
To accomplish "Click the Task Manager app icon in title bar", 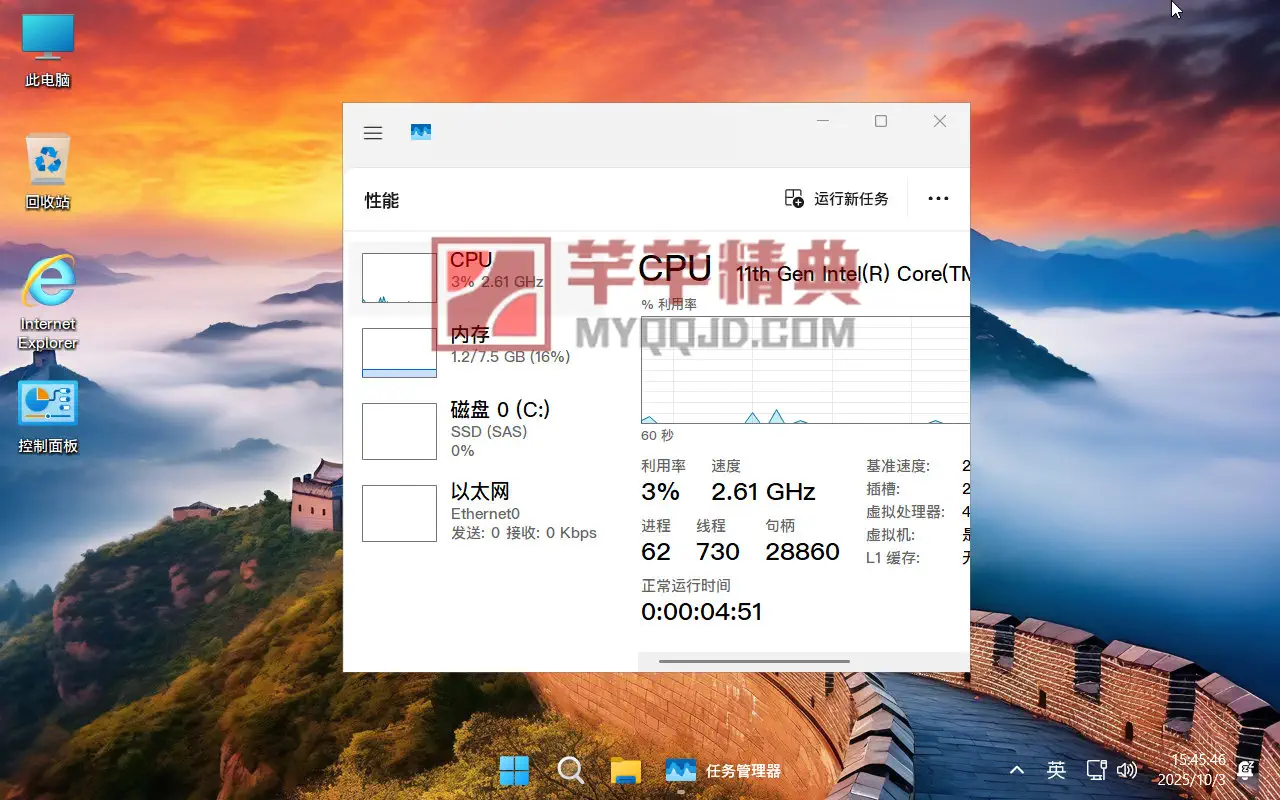I will tap(421, 132).
